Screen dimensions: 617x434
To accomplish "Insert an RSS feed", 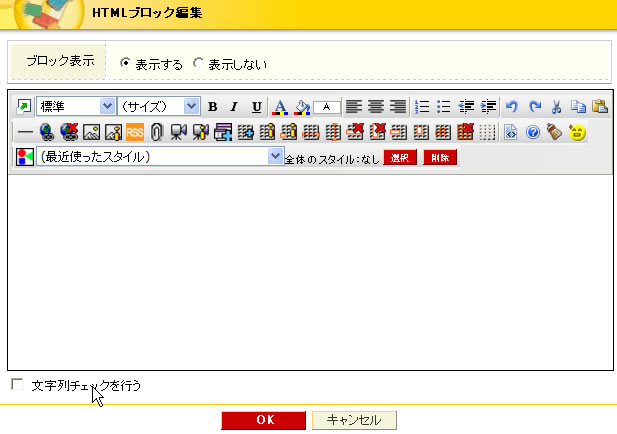I will [x=135, y=133].
